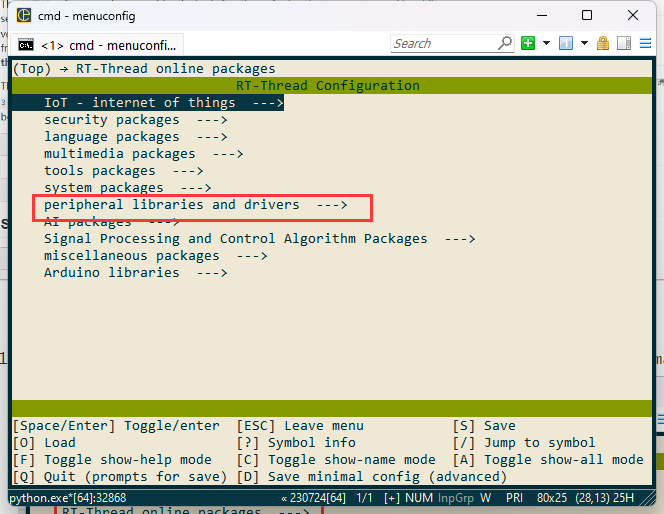Click [C] Toggle show-name mode hint

click(x=336, y=460)
